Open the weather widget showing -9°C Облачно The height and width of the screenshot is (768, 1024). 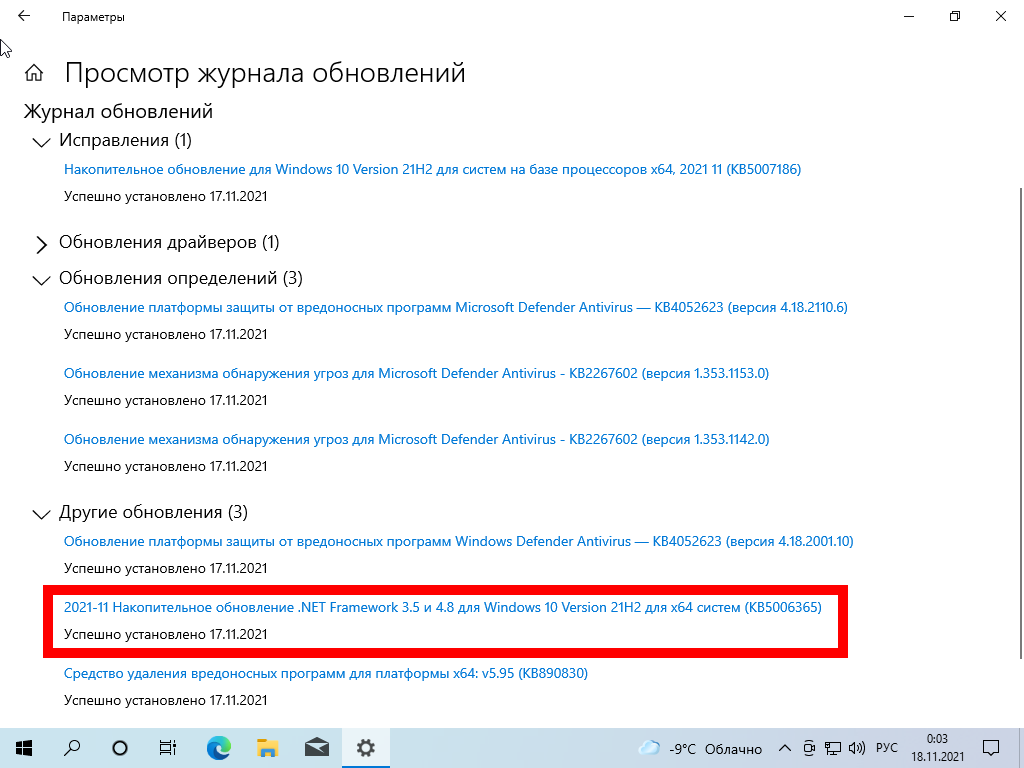[x=700, y=748]
